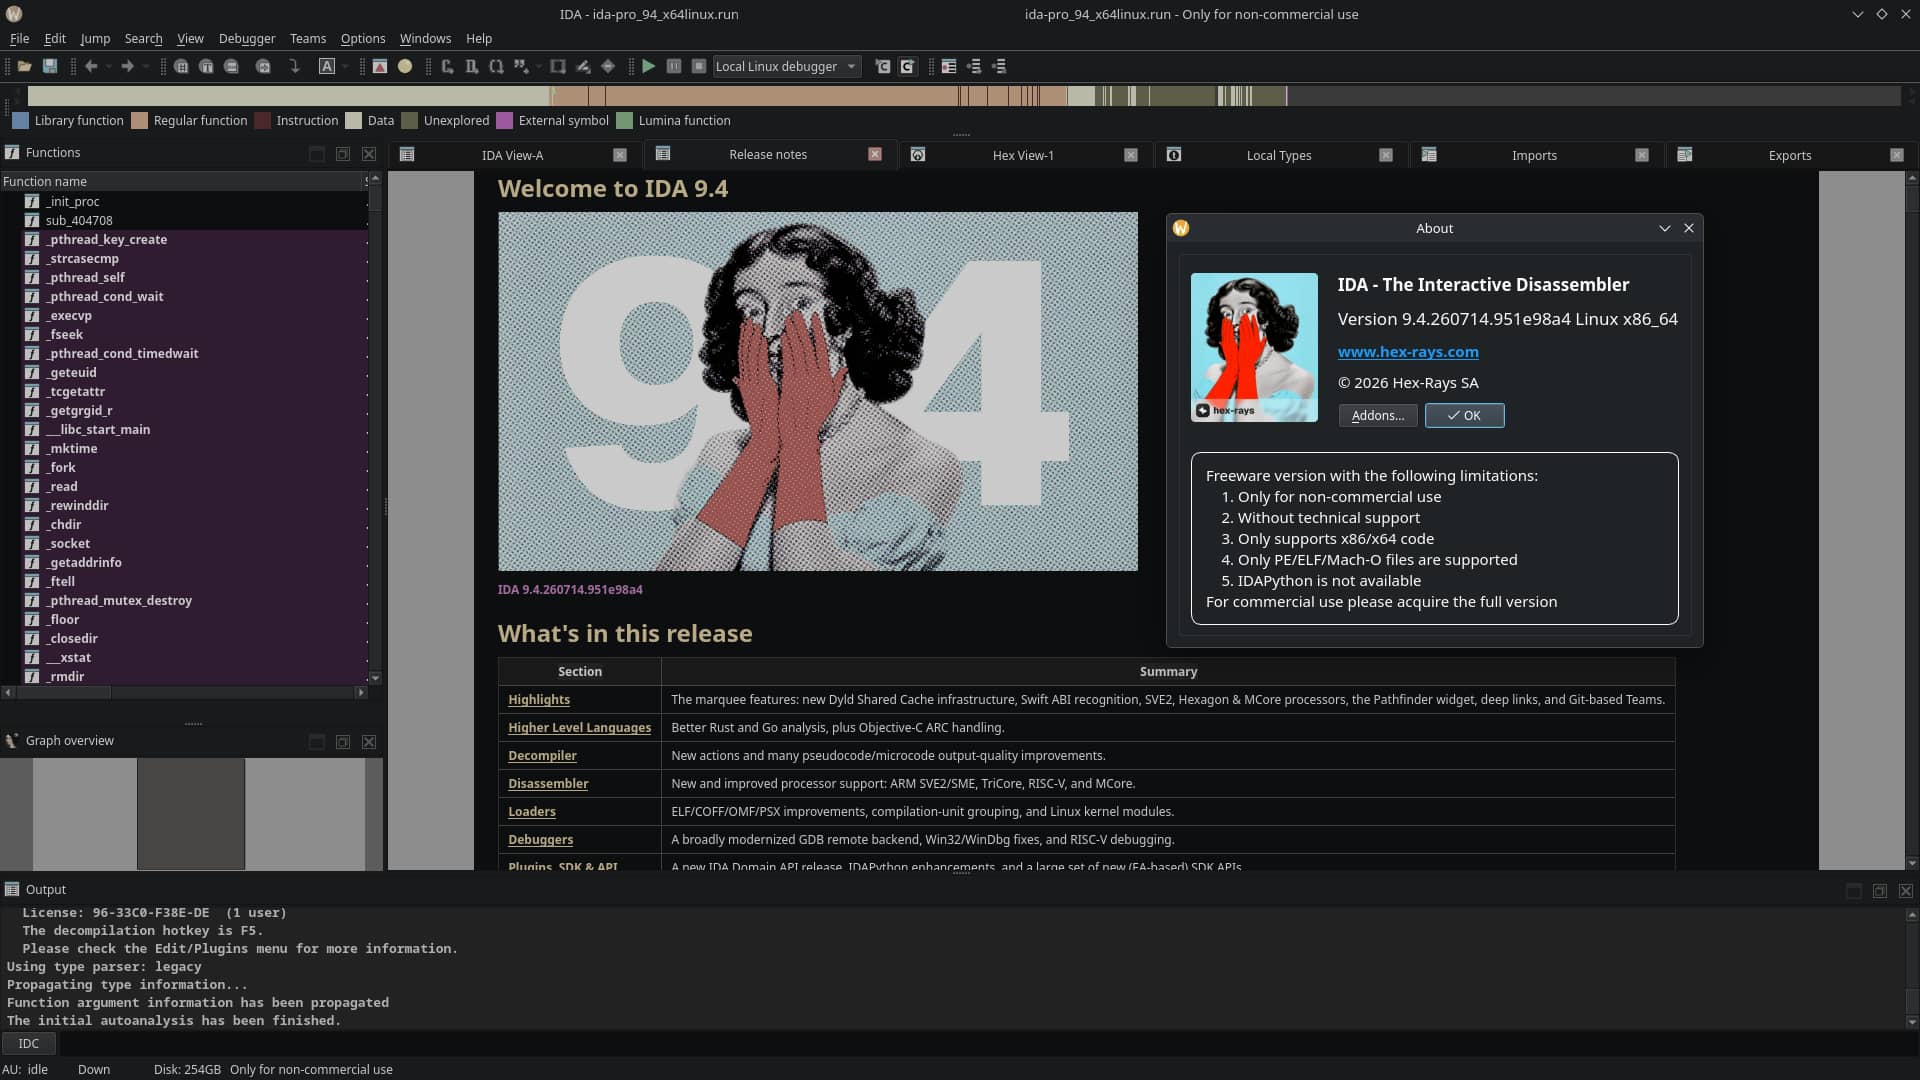This screenshot has width=1920, height=1080.
Task: Click the Regular function color swatch
Action: pyautogui.click(x=139, y=120)
